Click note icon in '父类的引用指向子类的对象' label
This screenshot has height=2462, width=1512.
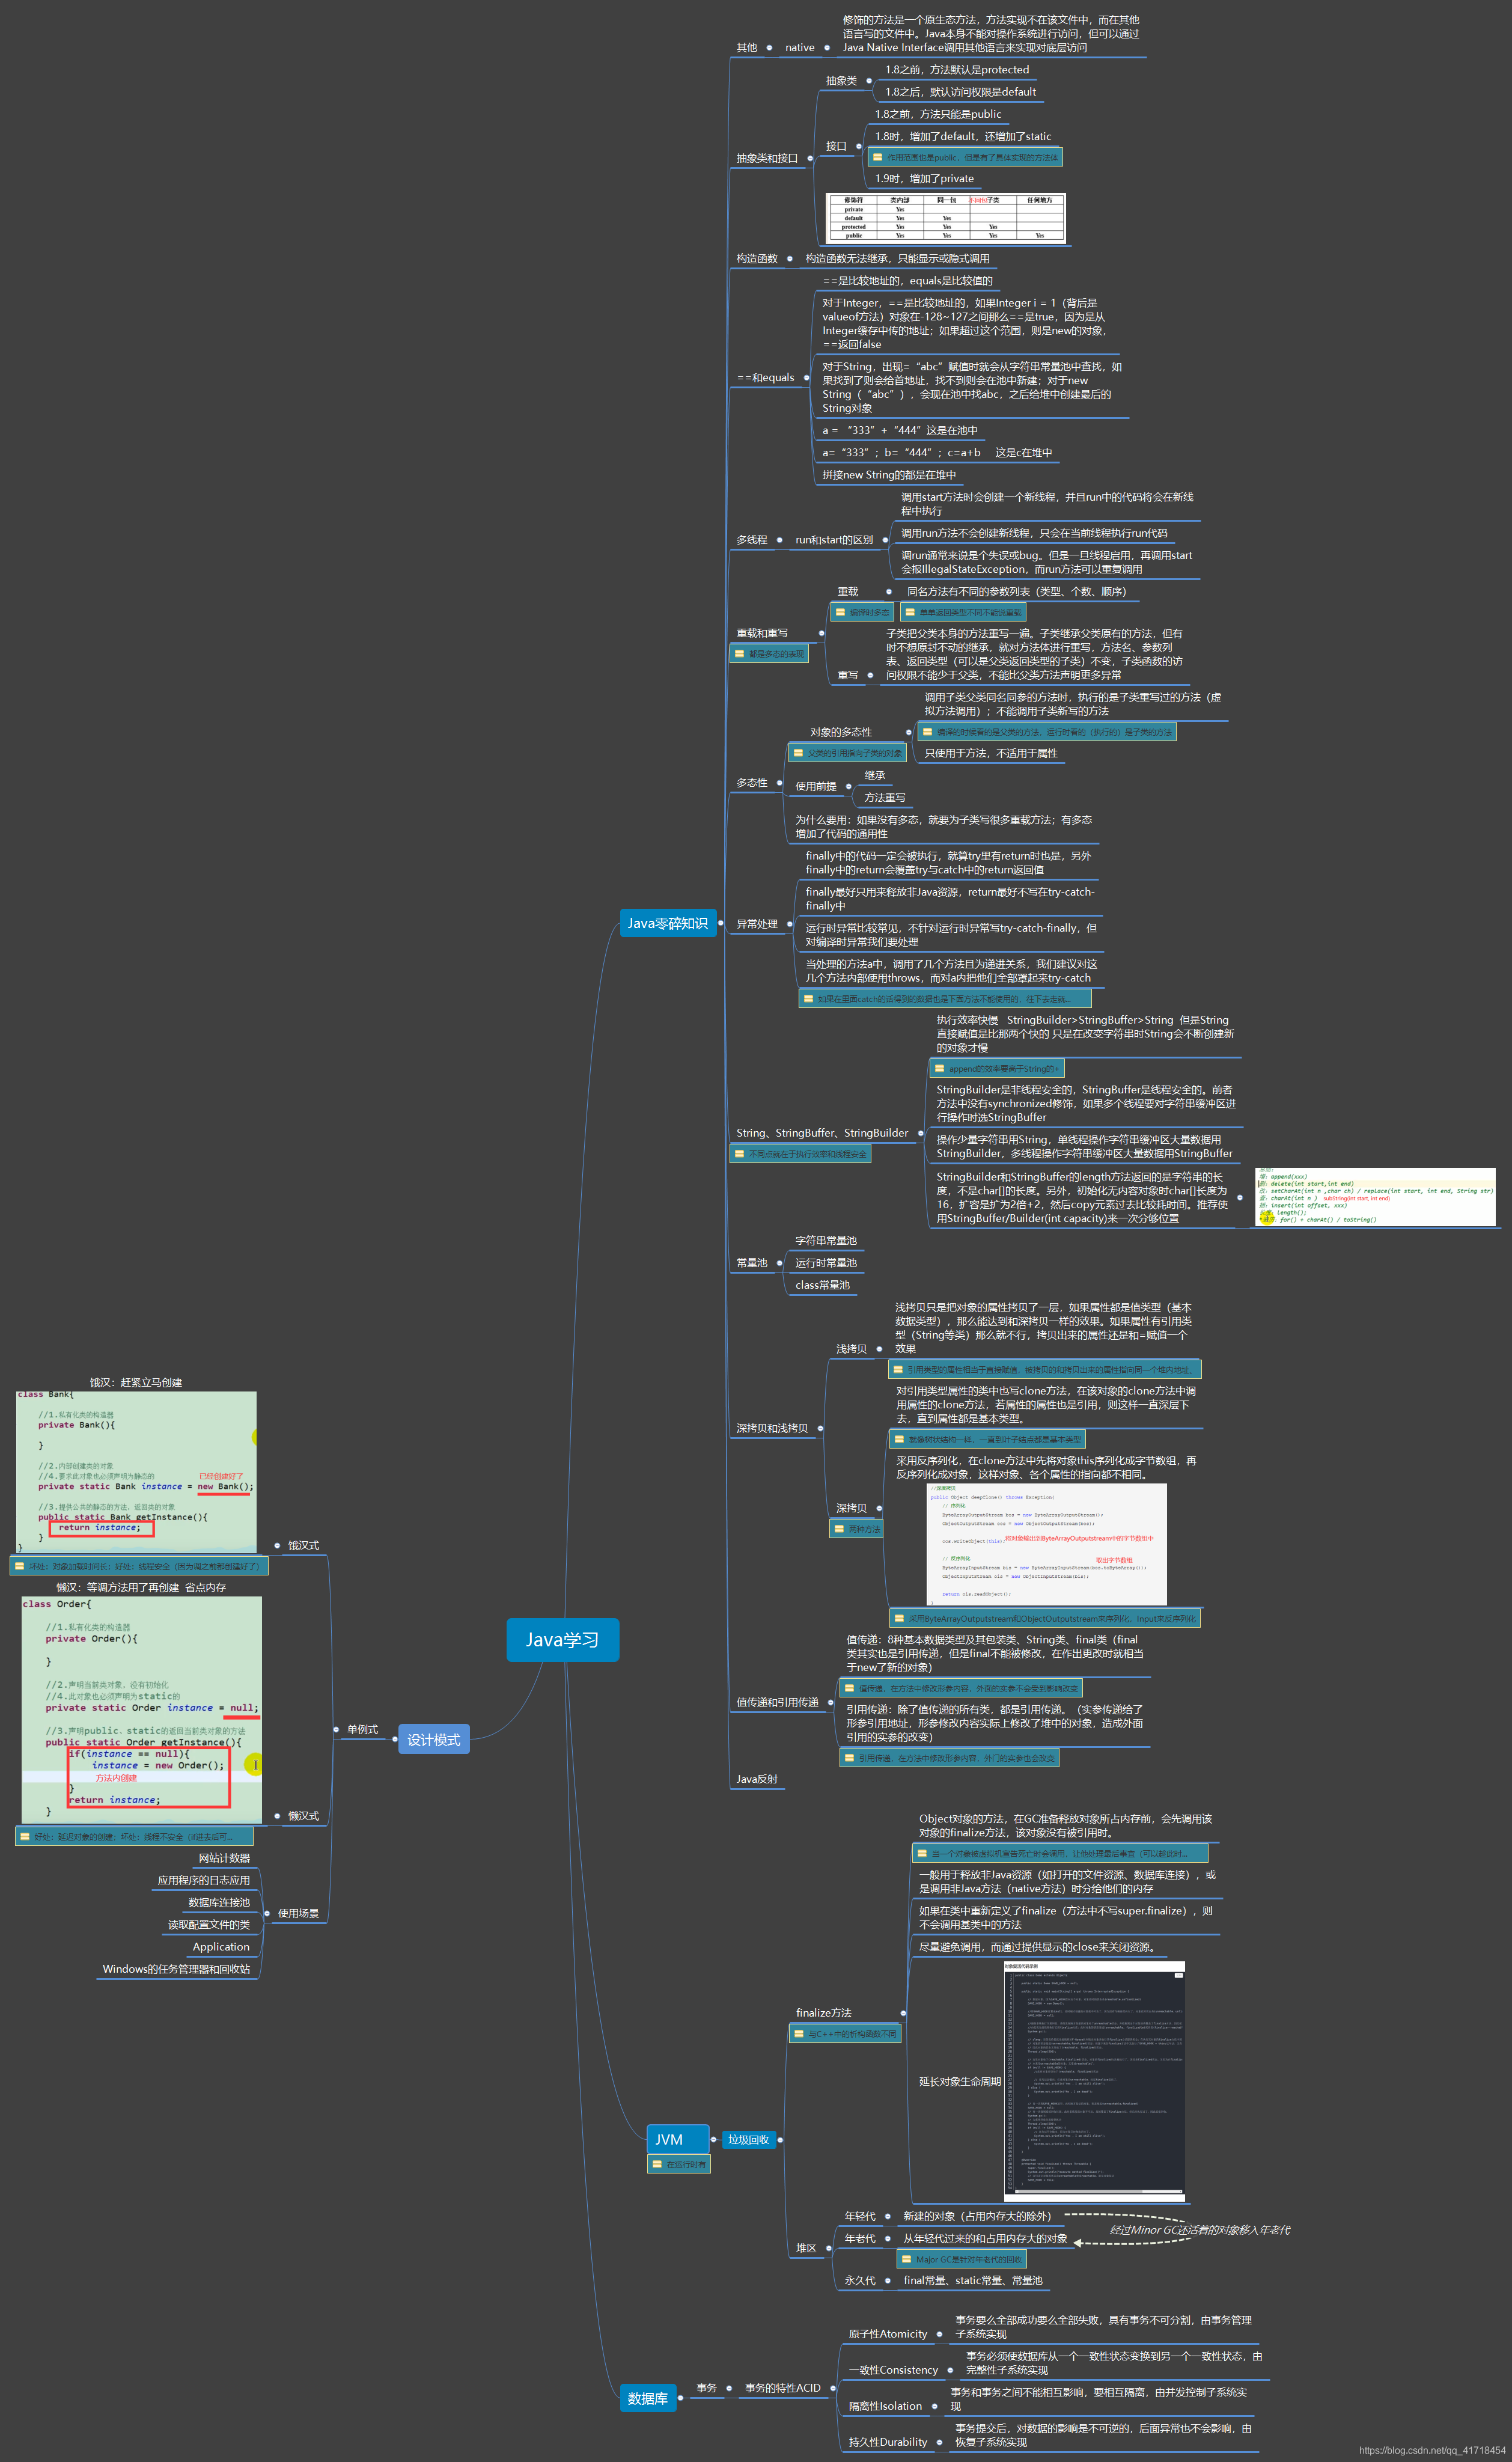[x=798, y=753]
